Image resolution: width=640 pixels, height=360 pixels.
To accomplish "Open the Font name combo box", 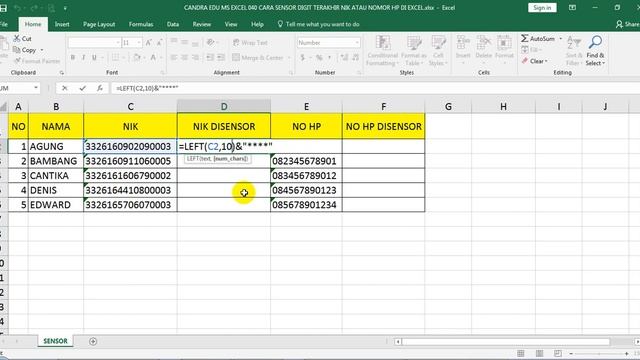I will point(94,42).
